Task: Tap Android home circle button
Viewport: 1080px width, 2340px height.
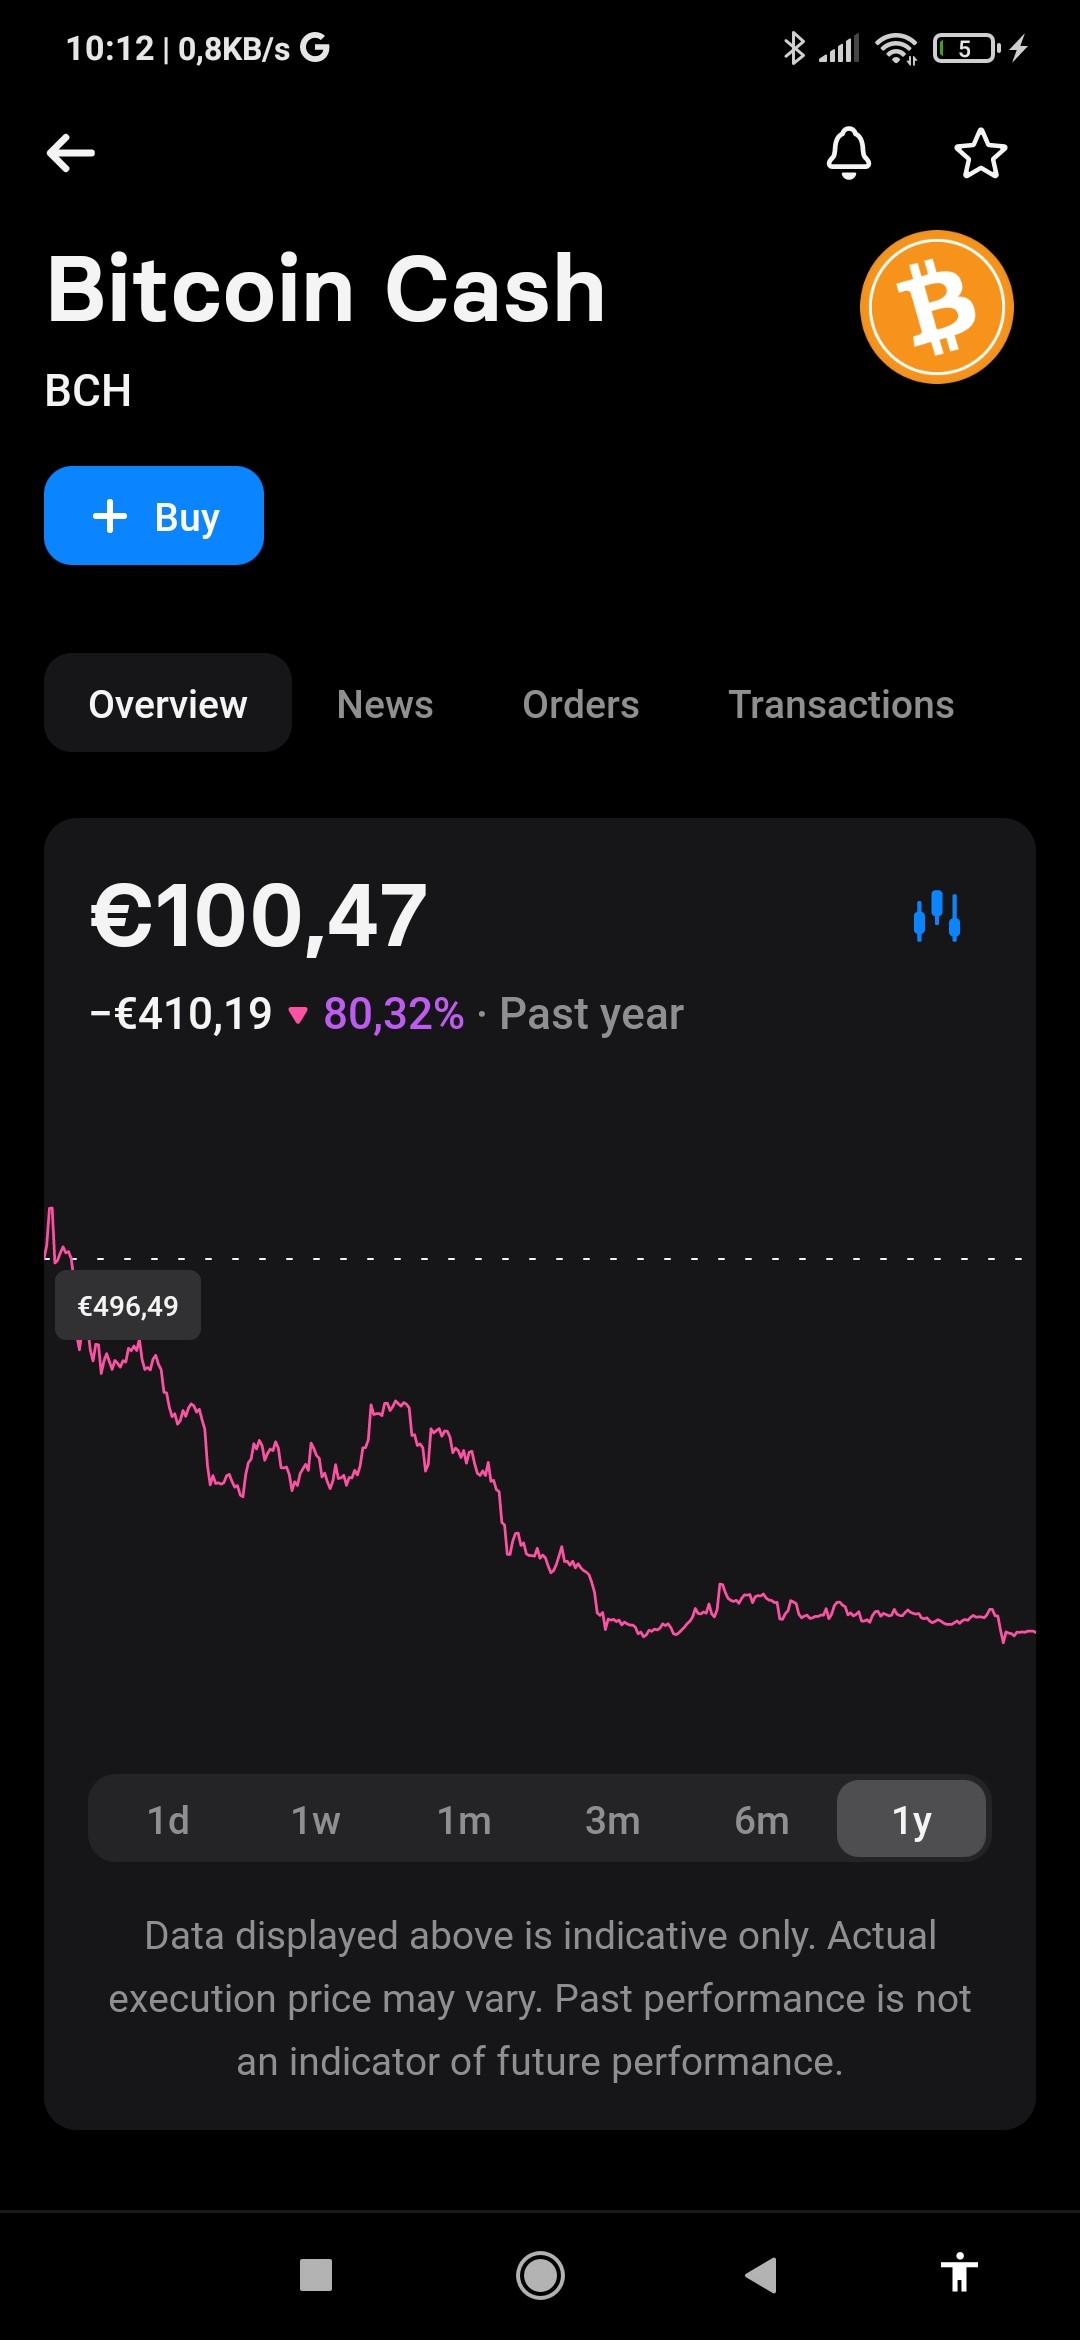Action: tap(540, 2275)
